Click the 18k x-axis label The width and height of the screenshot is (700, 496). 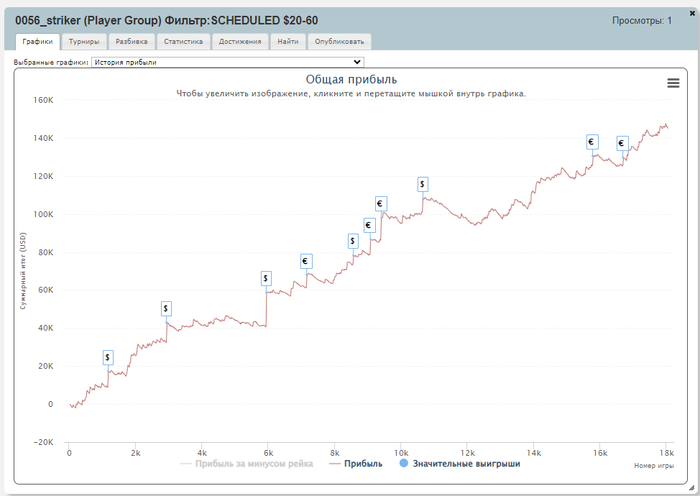pyautogui.click(x=666, y=453)
